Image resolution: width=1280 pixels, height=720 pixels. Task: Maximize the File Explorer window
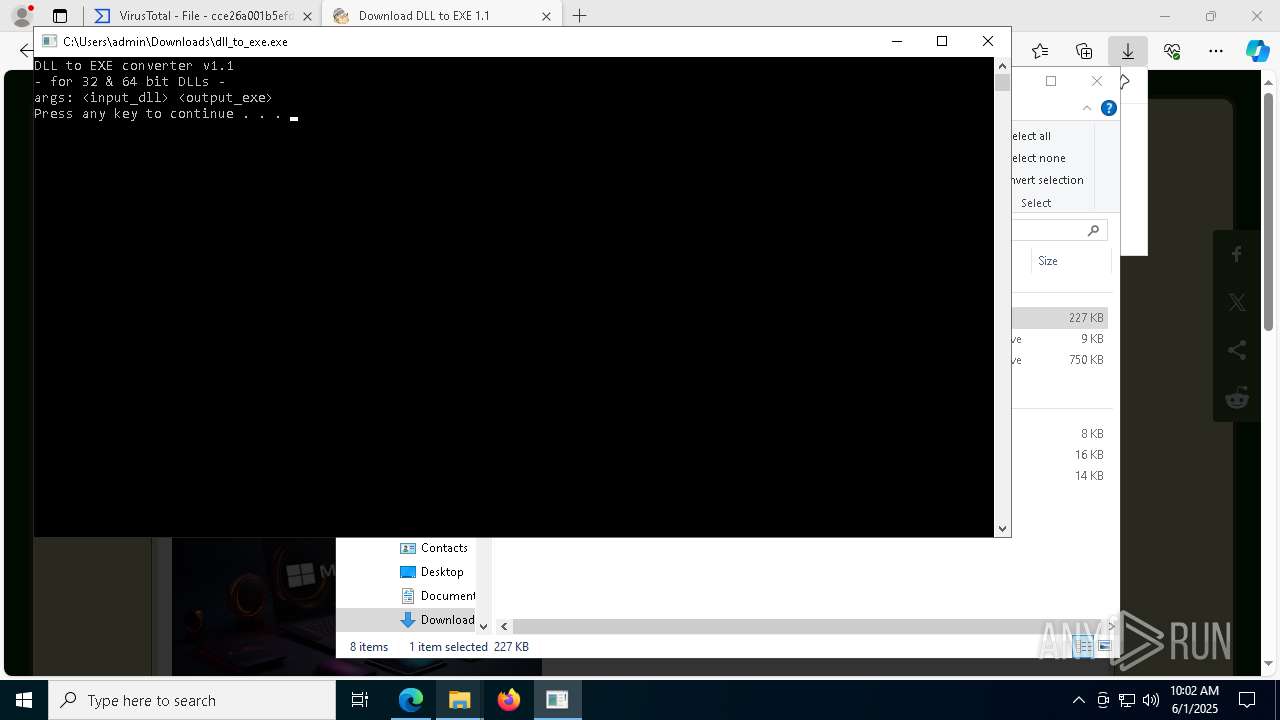point(1051,81)
